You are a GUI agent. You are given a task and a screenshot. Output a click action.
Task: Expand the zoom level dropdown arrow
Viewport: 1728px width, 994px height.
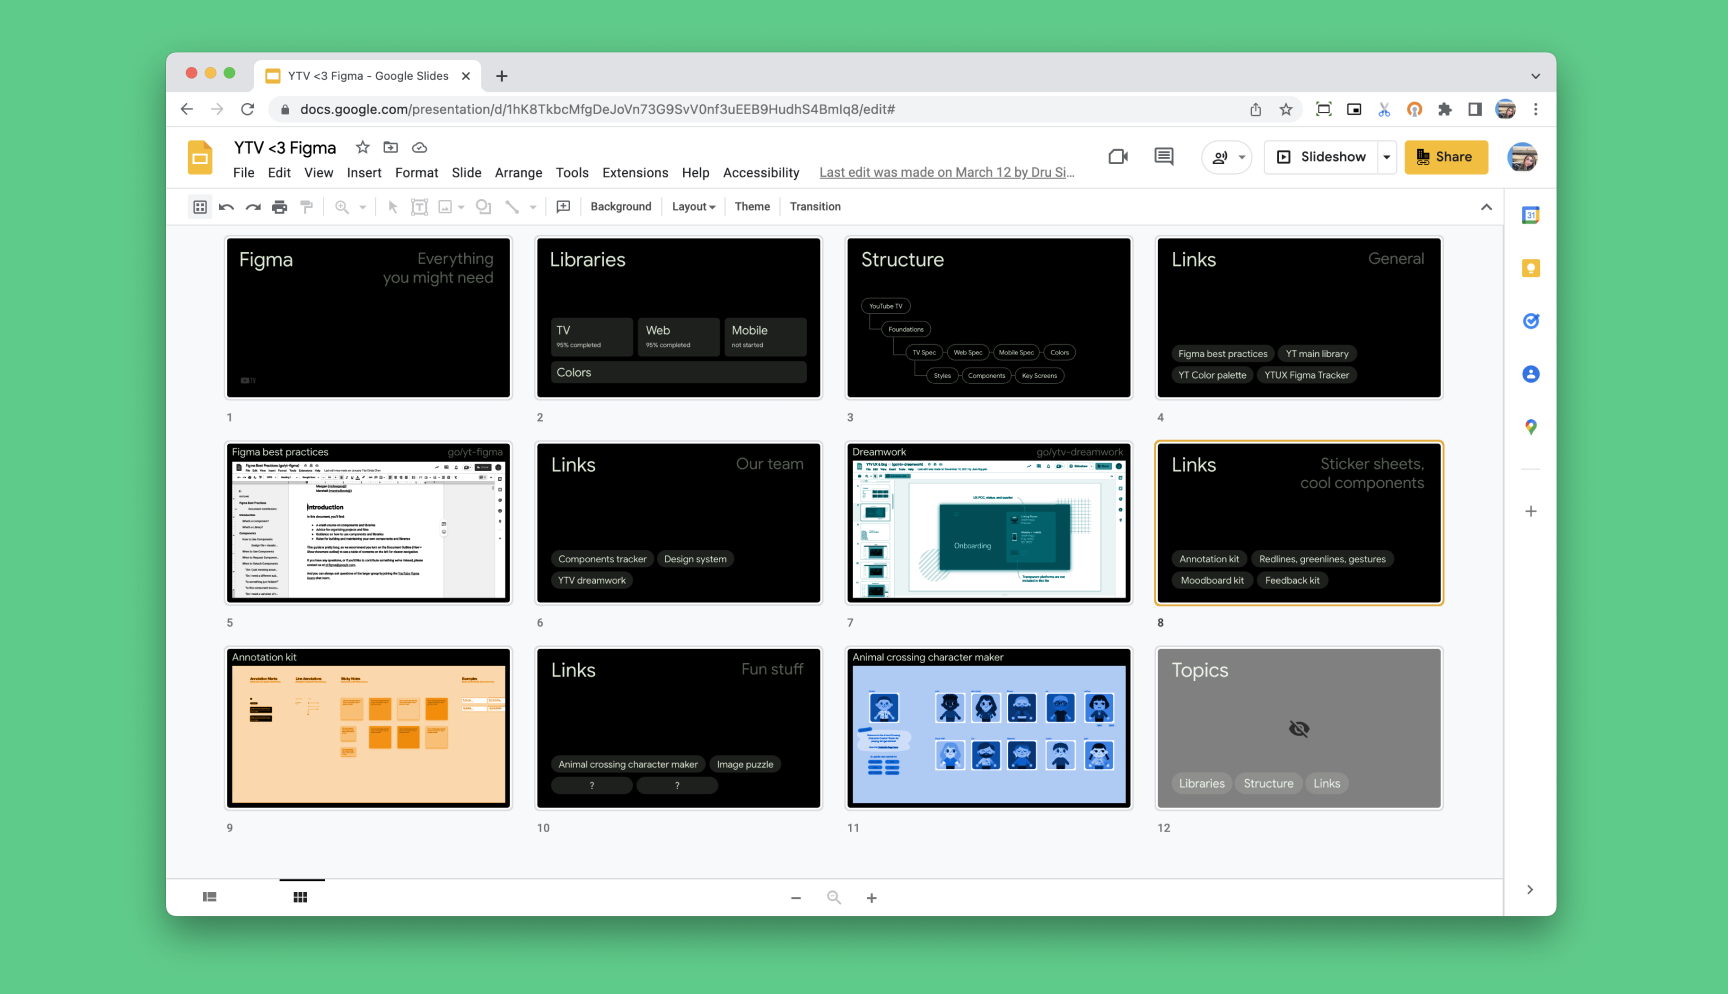(x=362, y=207)
